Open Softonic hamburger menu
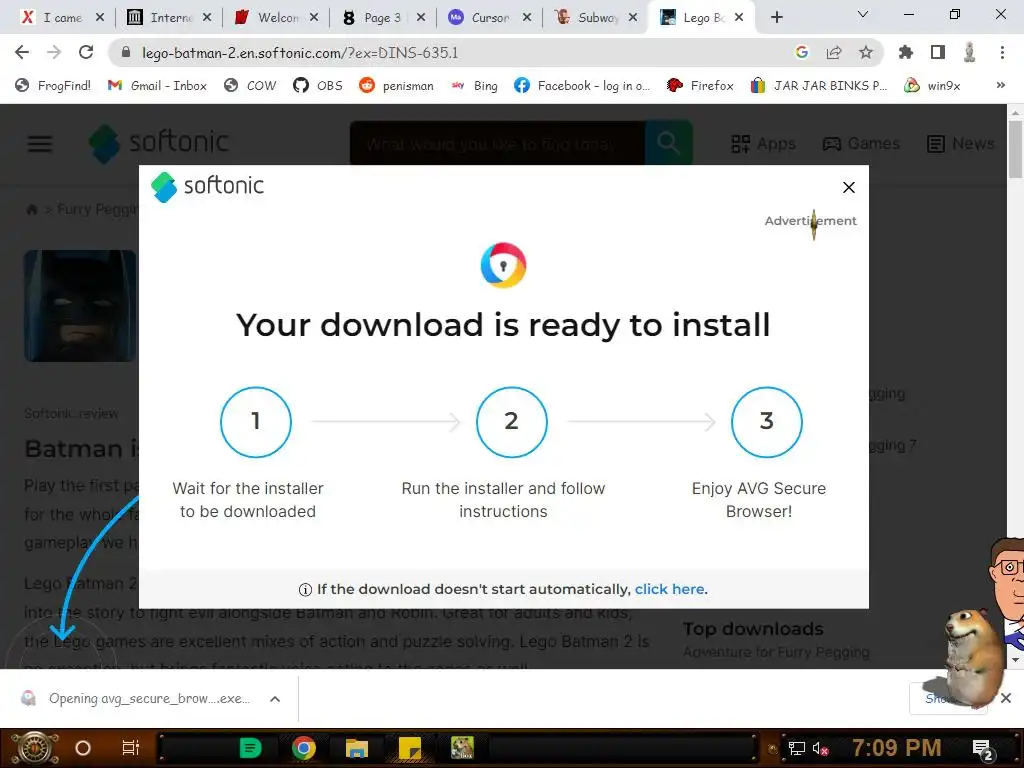This screenshot has height=768, width=1024. pos(40,144)
